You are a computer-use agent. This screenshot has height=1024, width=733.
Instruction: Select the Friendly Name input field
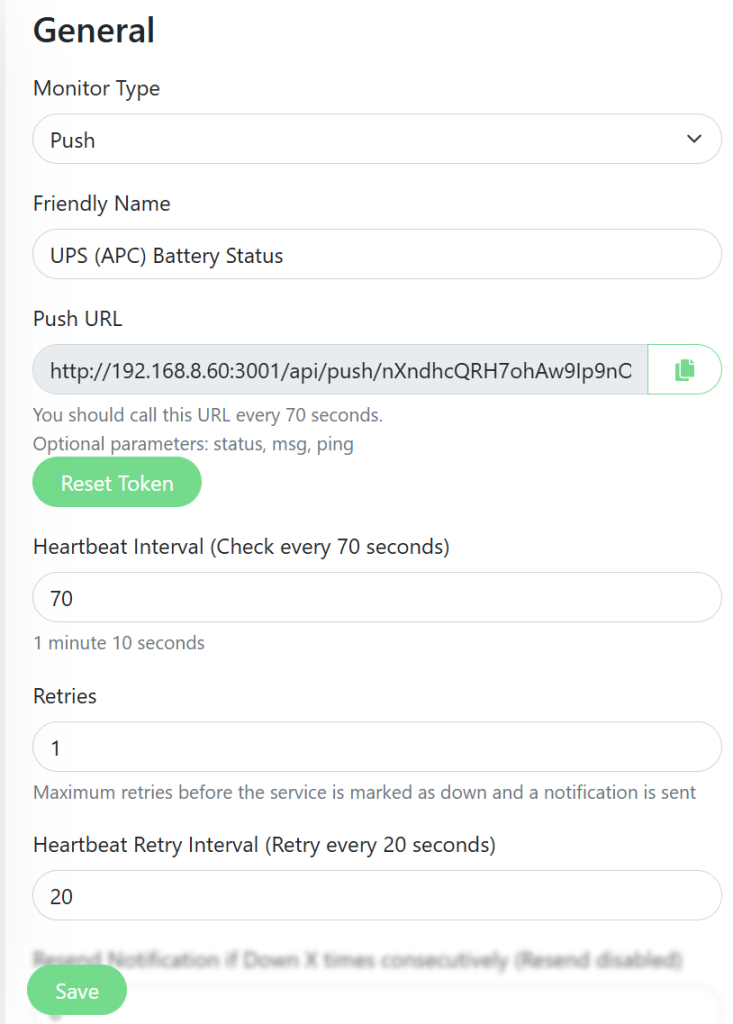tap(376, 254)
